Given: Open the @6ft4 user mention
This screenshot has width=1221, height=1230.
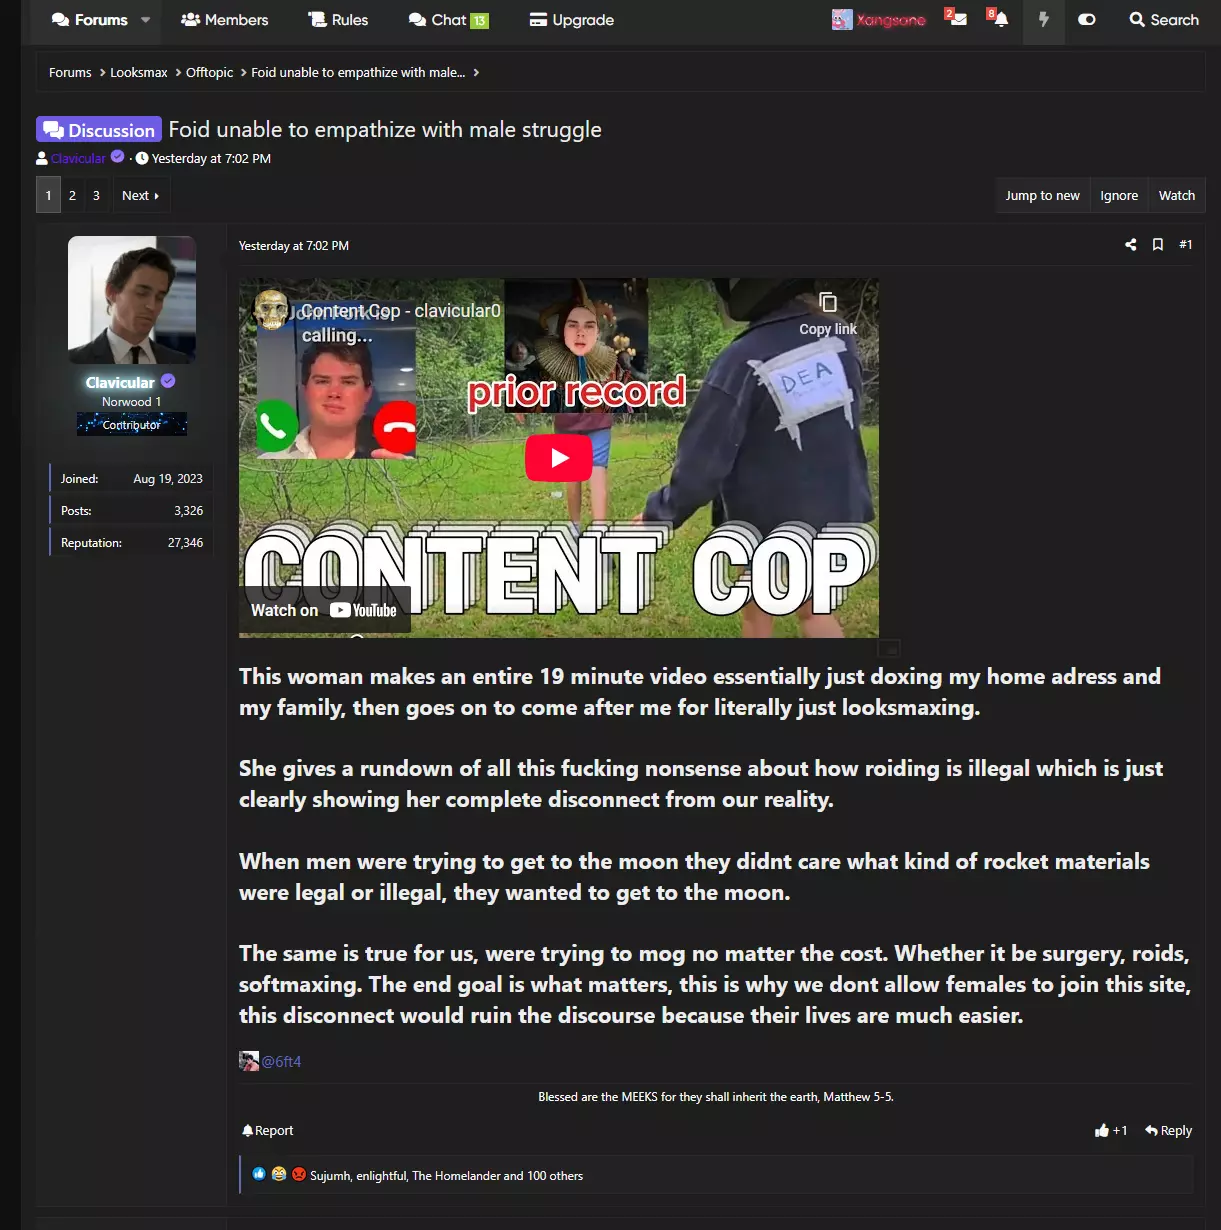Looking at the screenshot, I should [281, 1061].
